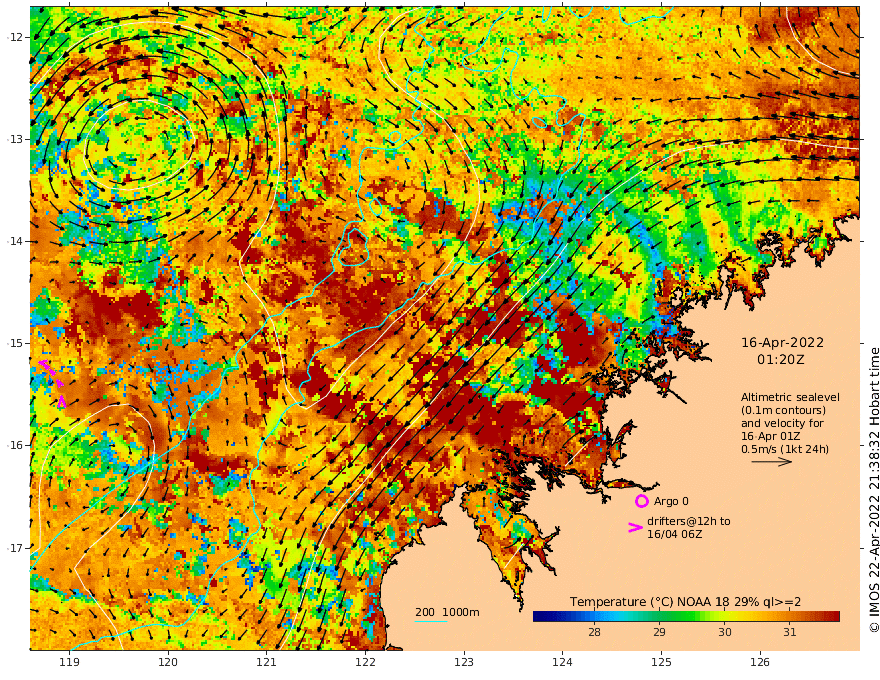Image resolution: width=880 pixels, height=680 pixels.
Task: Click the '0.5m/s (1kt 24h)' text
Action: coord(785,449)
